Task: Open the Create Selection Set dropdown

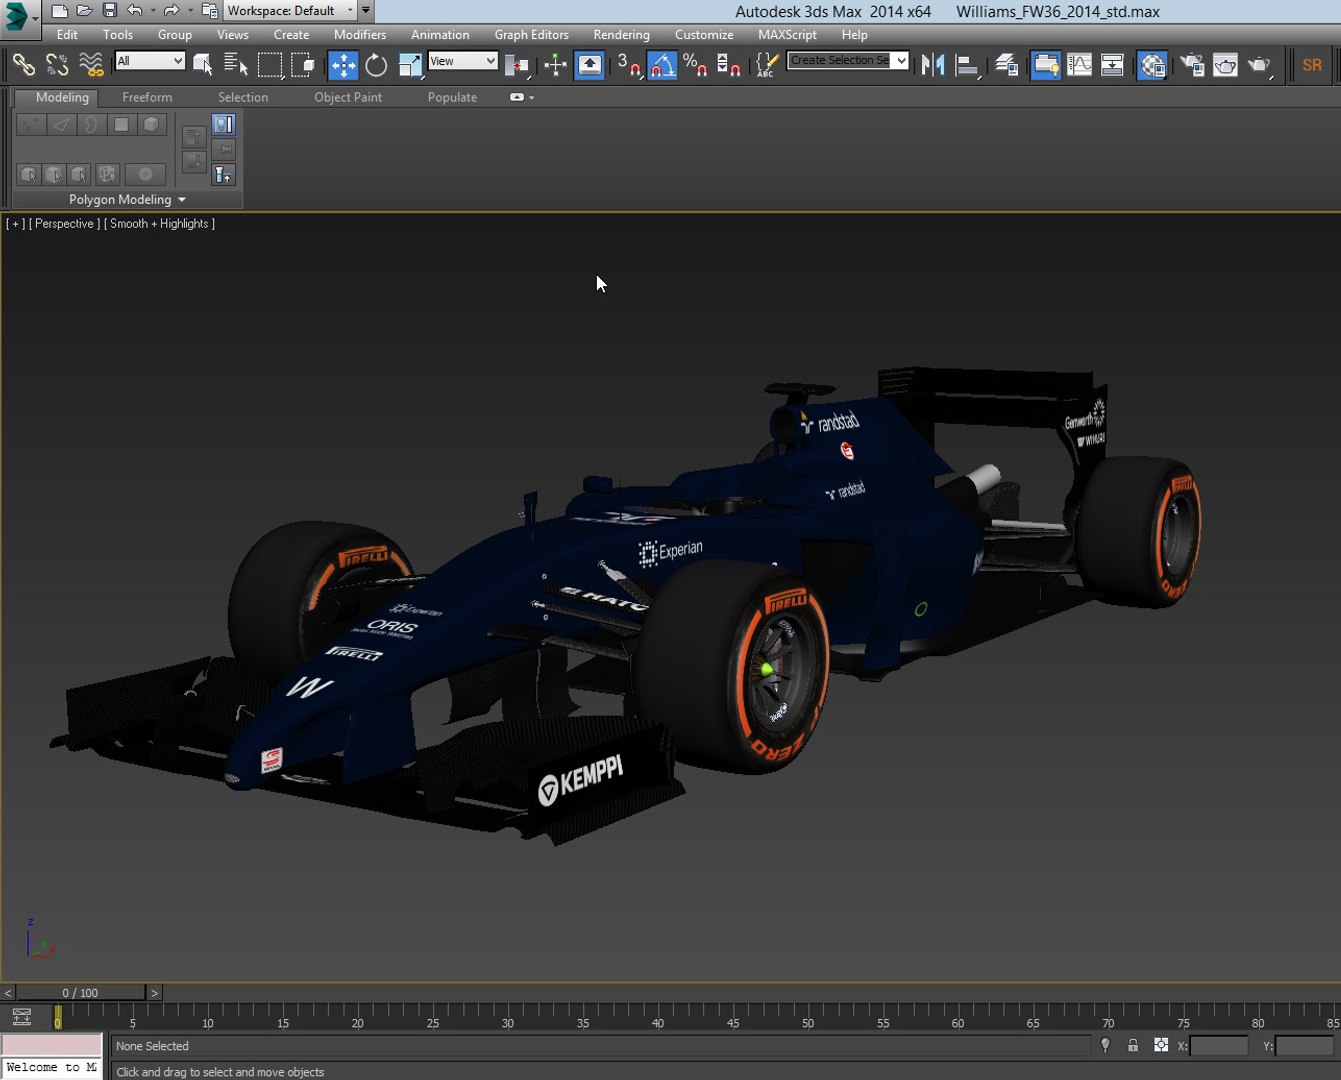Action: [848, 61]
